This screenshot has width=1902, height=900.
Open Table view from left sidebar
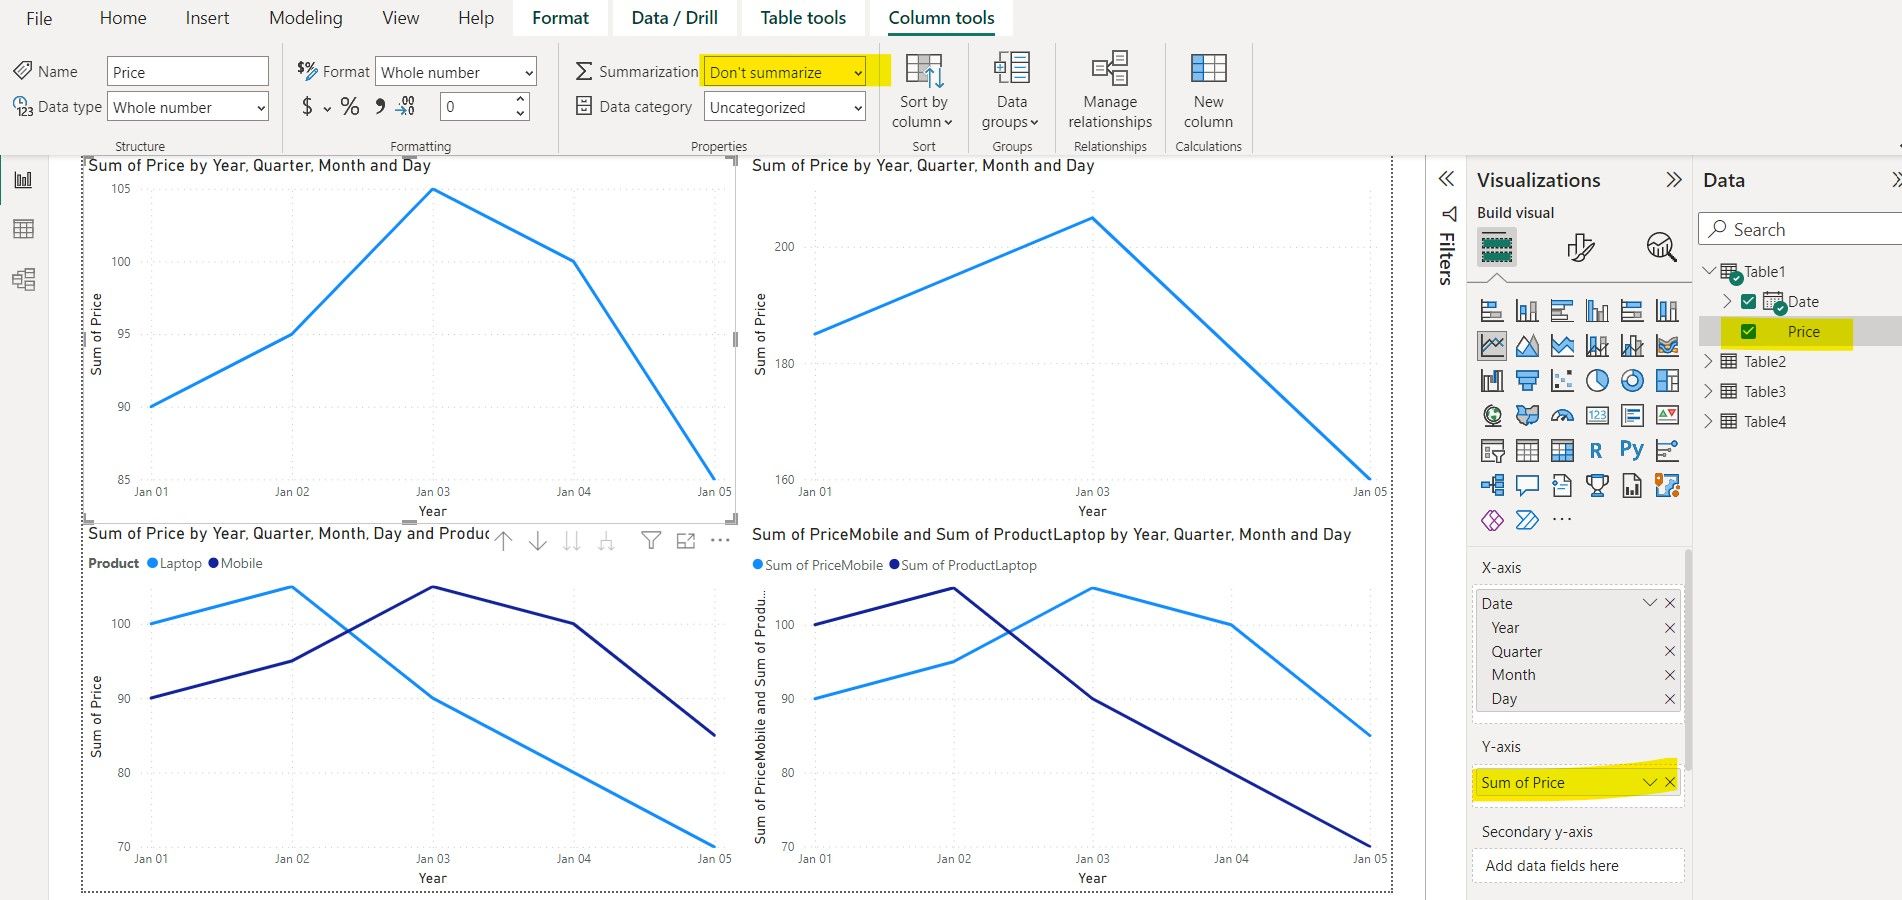coord(23,229)
